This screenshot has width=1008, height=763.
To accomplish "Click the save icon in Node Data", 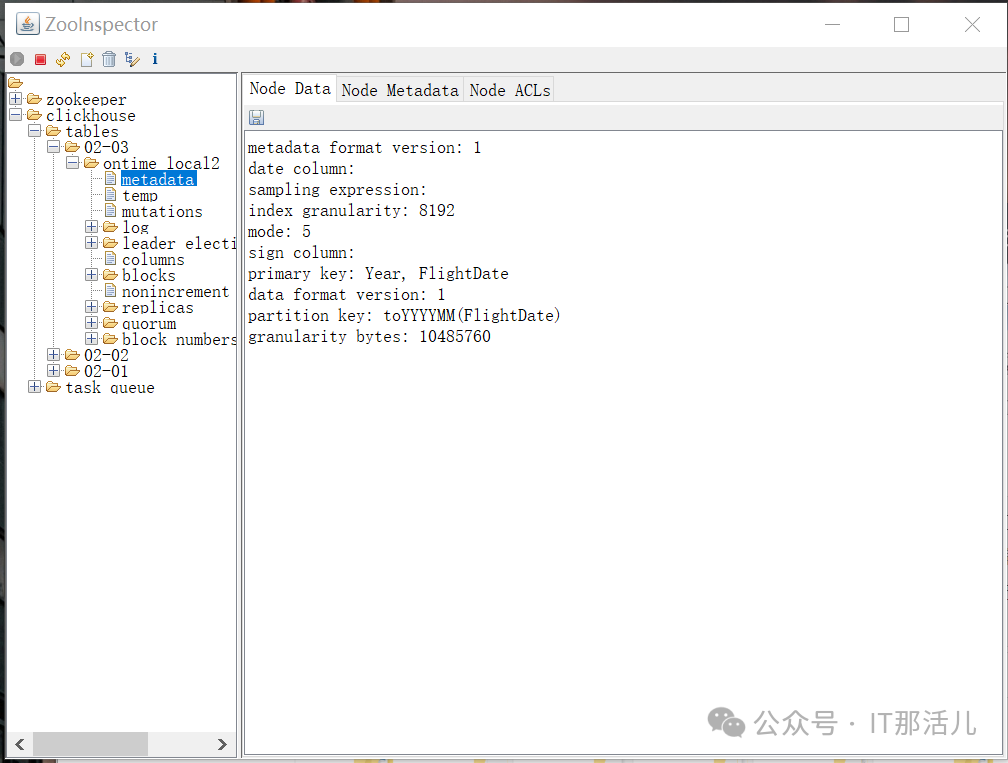I will coord(256,117).
